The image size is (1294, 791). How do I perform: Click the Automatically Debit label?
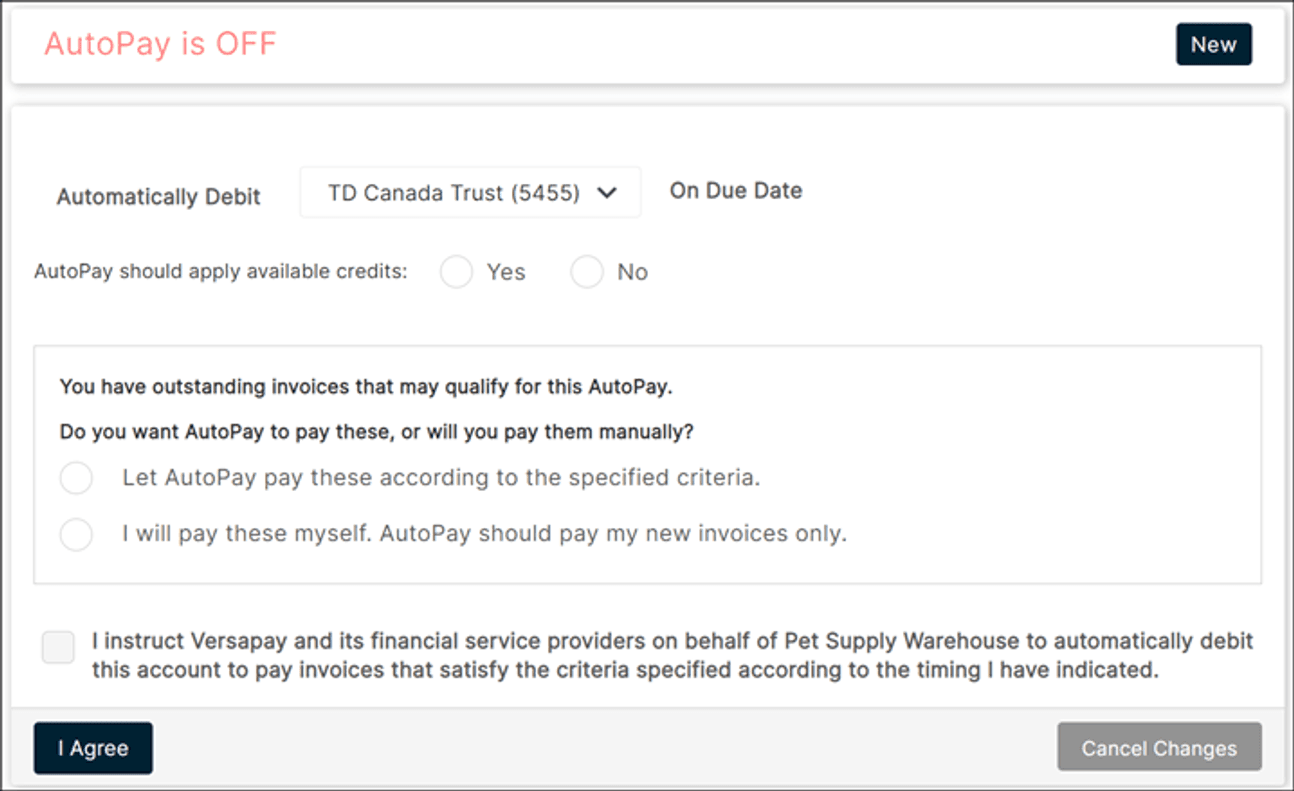[x=158, y=197]
